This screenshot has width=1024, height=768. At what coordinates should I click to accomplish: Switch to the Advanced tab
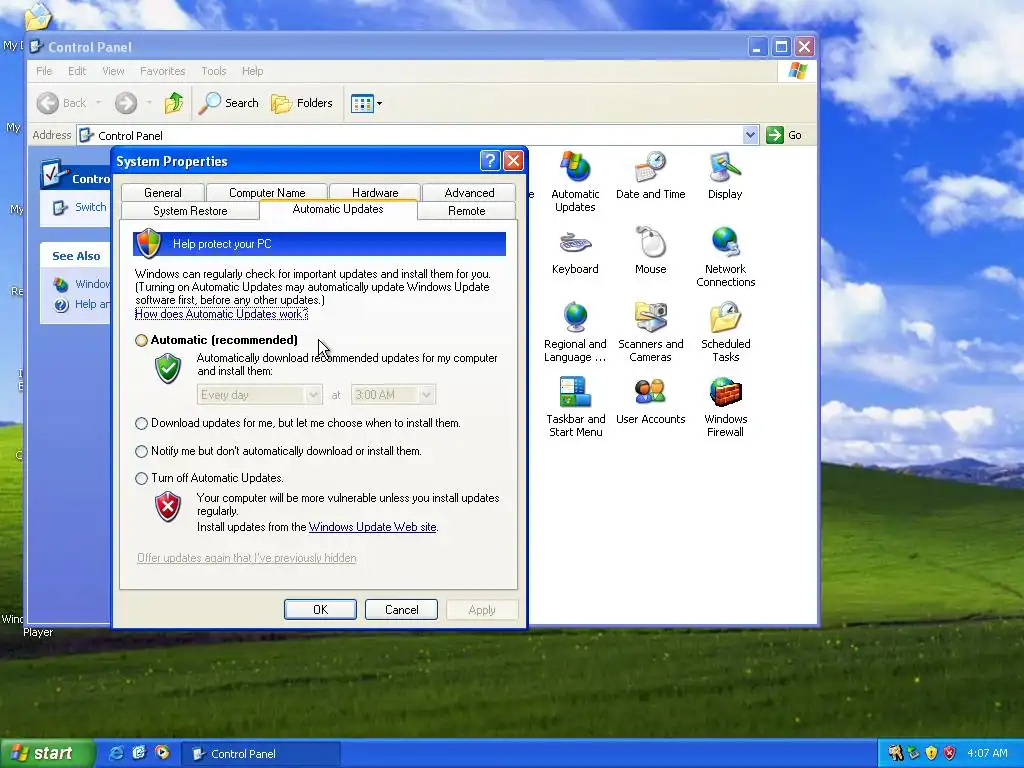point(469,193)
